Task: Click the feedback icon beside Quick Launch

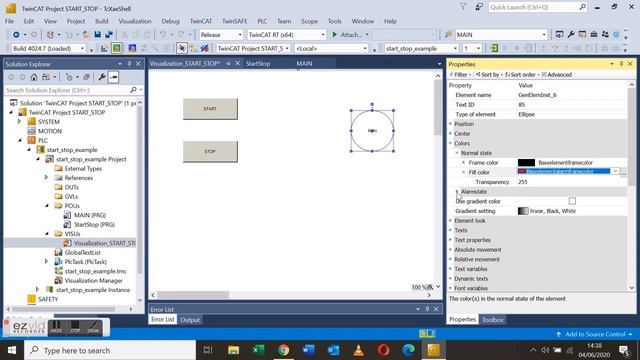Action: [x=479, y=7]
